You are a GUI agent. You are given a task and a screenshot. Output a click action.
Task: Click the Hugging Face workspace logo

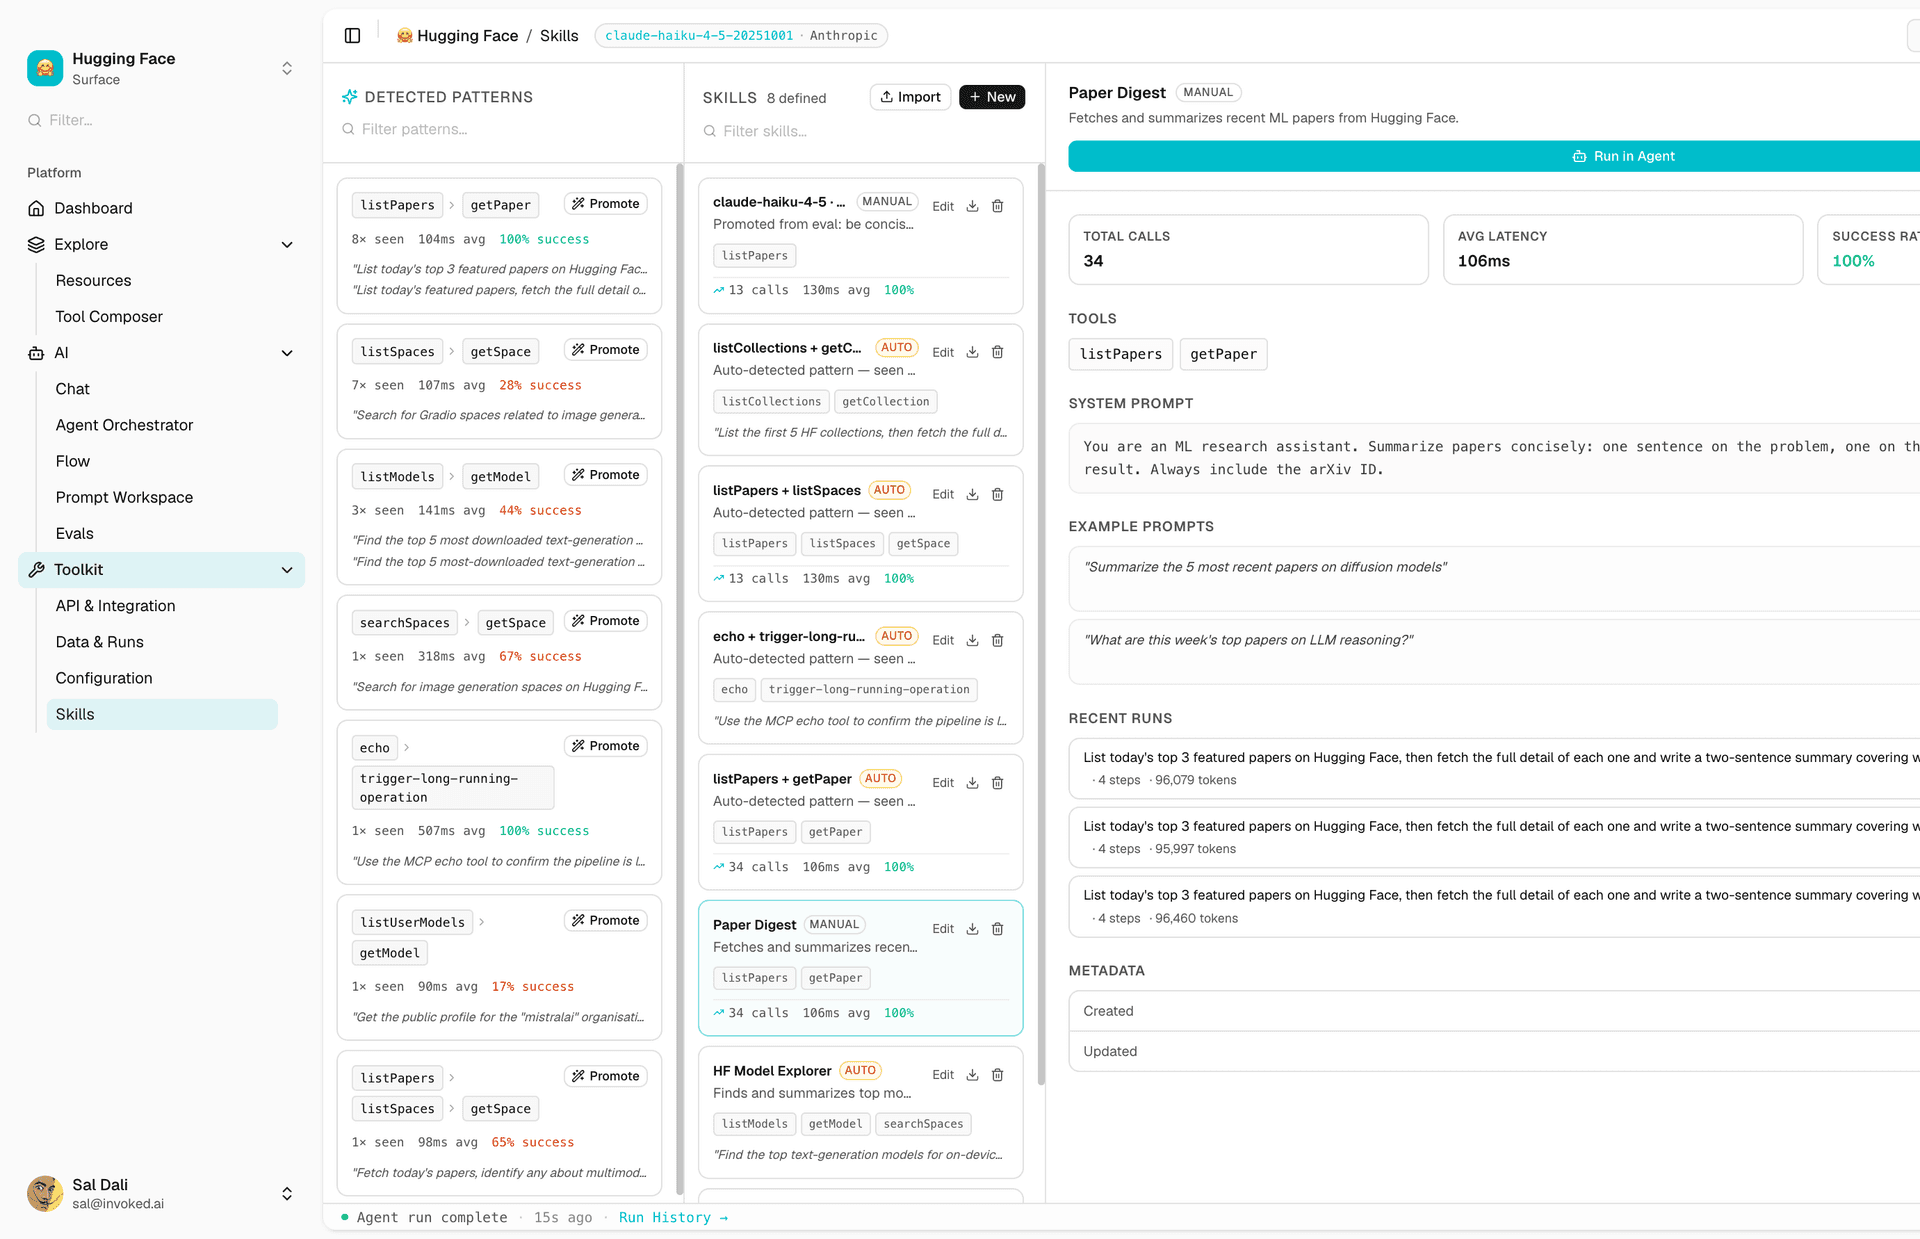(45, 68)
